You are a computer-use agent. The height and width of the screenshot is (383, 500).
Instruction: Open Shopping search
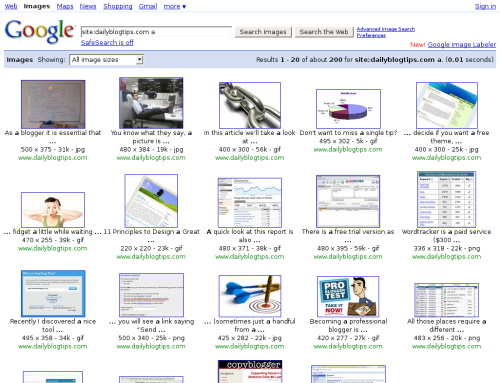tap(118, 6)
